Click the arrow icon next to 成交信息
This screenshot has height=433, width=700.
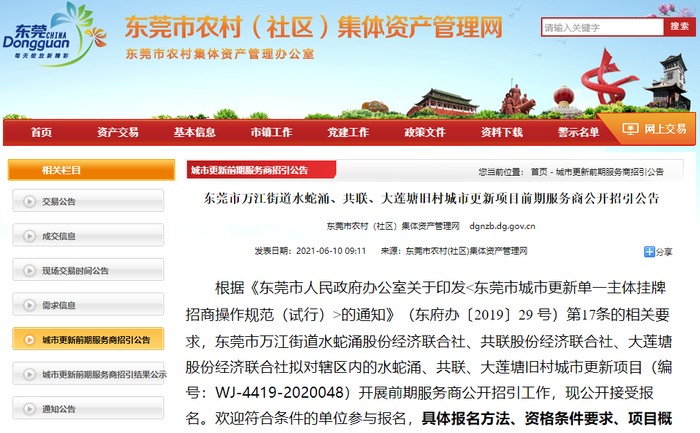[29, 236]
